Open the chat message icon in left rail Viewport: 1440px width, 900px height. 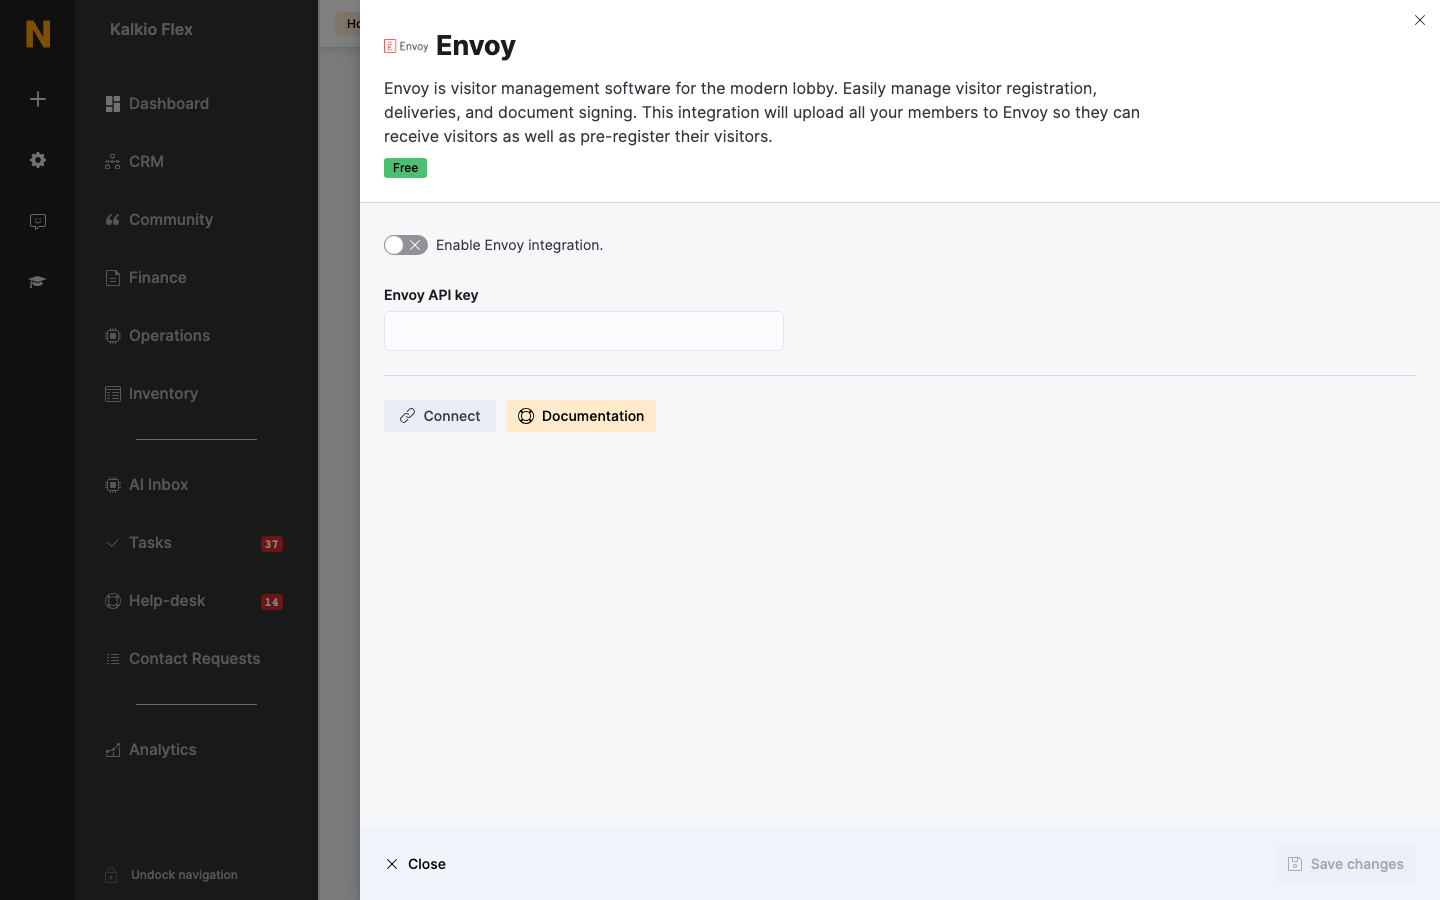pyautogui.click(x=38, y=221)
